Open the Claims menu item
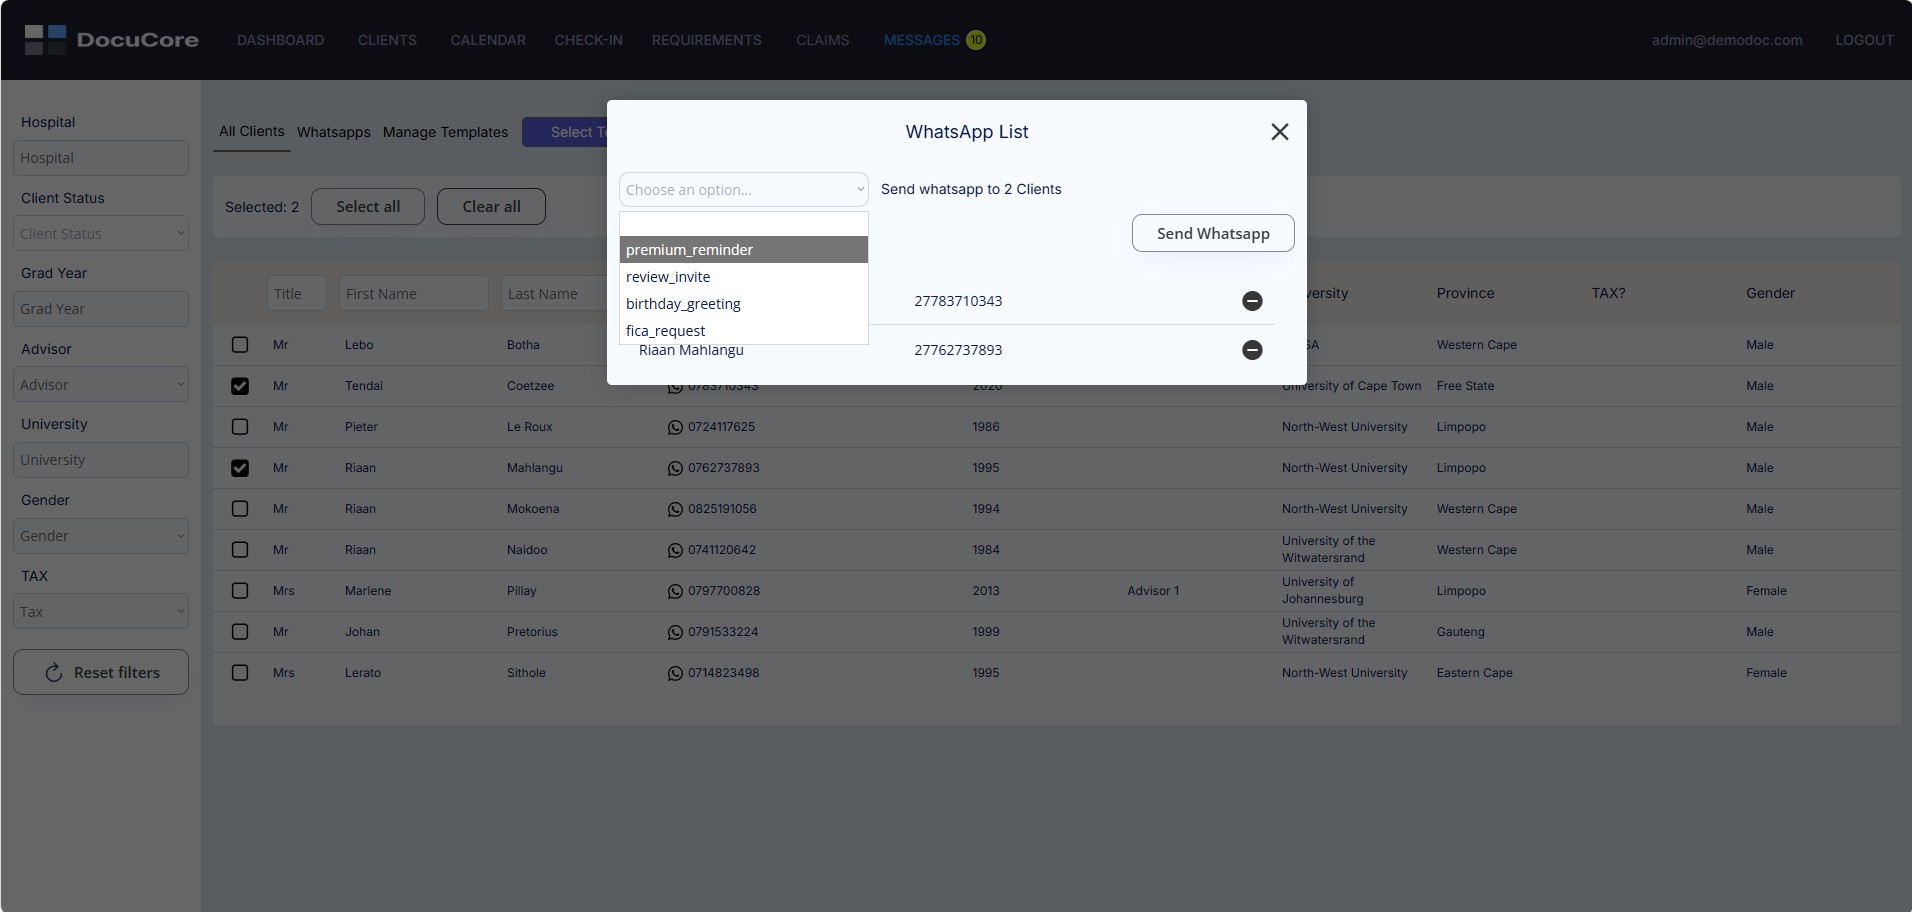 (823, 40)
